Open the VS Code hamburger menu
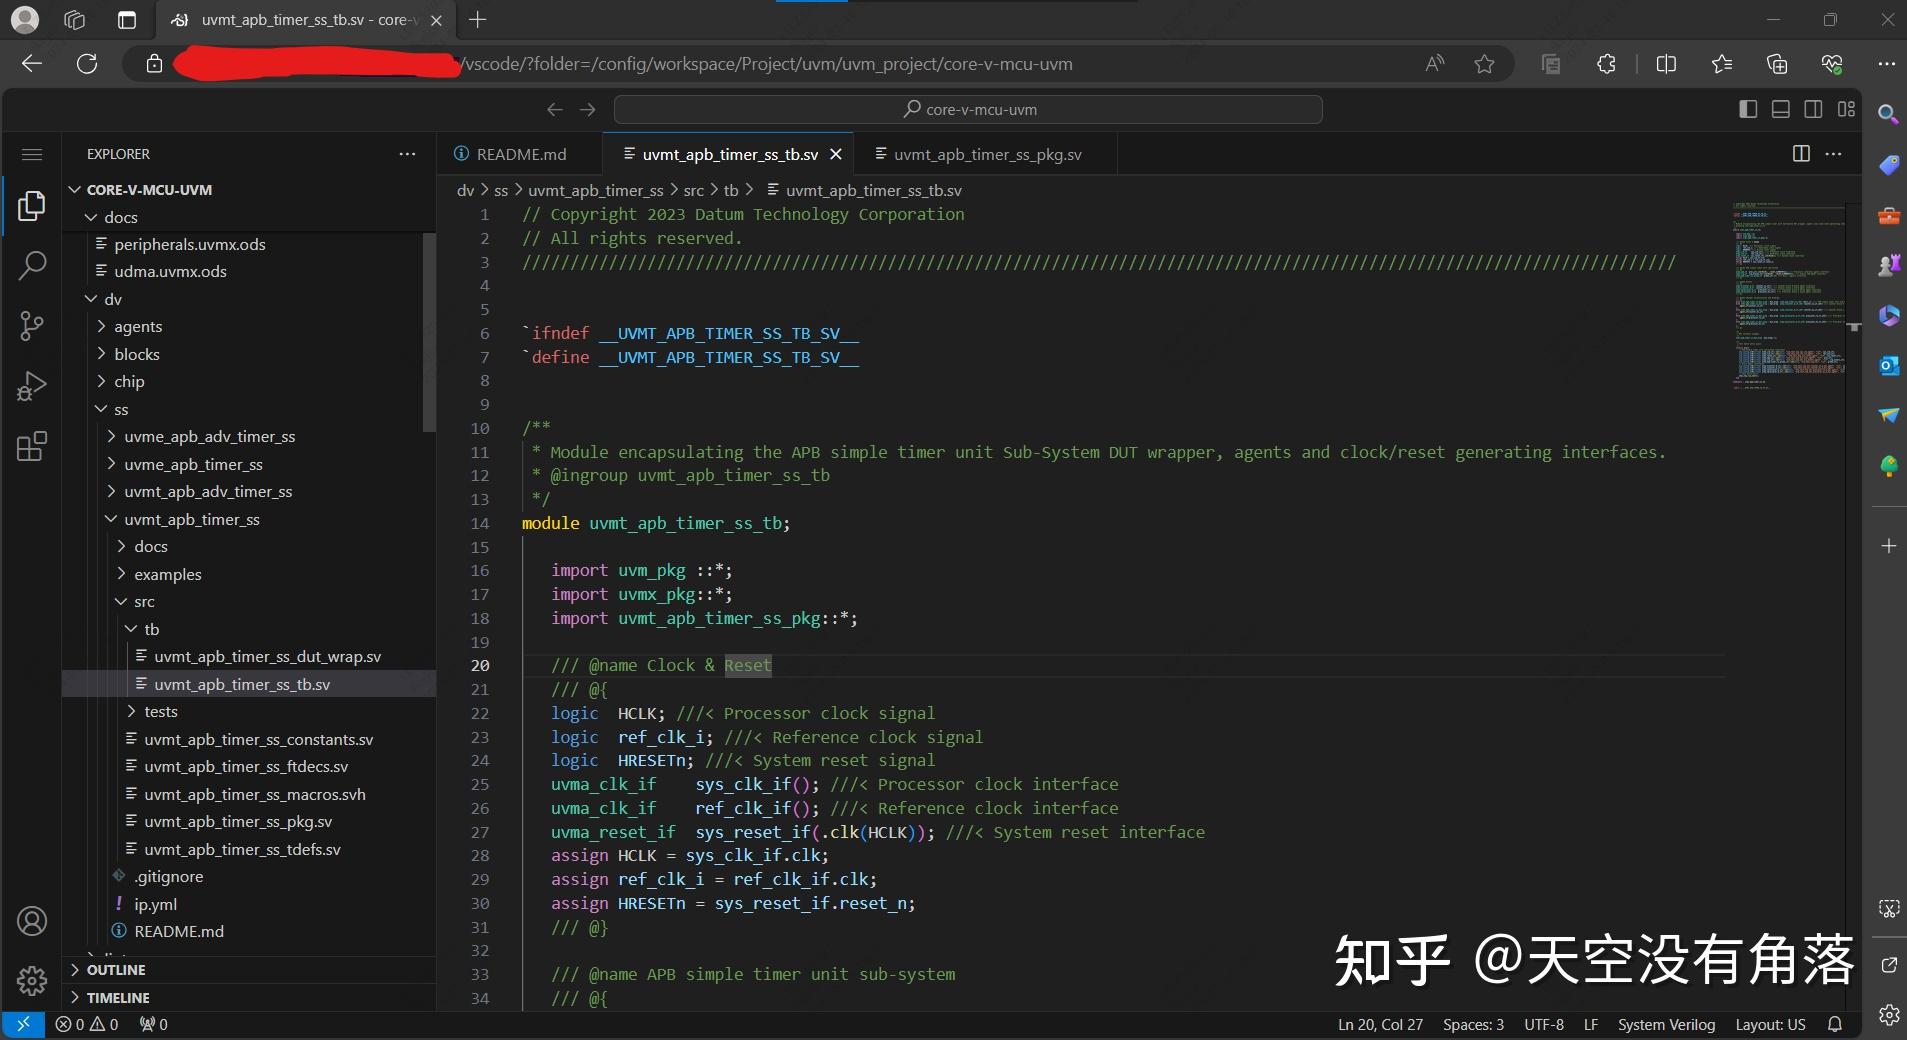 (32, 154)
